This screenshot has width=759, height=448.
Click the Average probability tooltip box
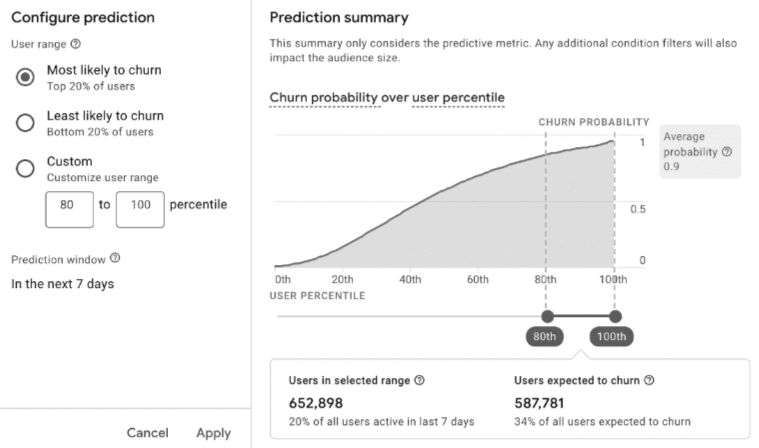pyautogui.click(x=700, y=151)
